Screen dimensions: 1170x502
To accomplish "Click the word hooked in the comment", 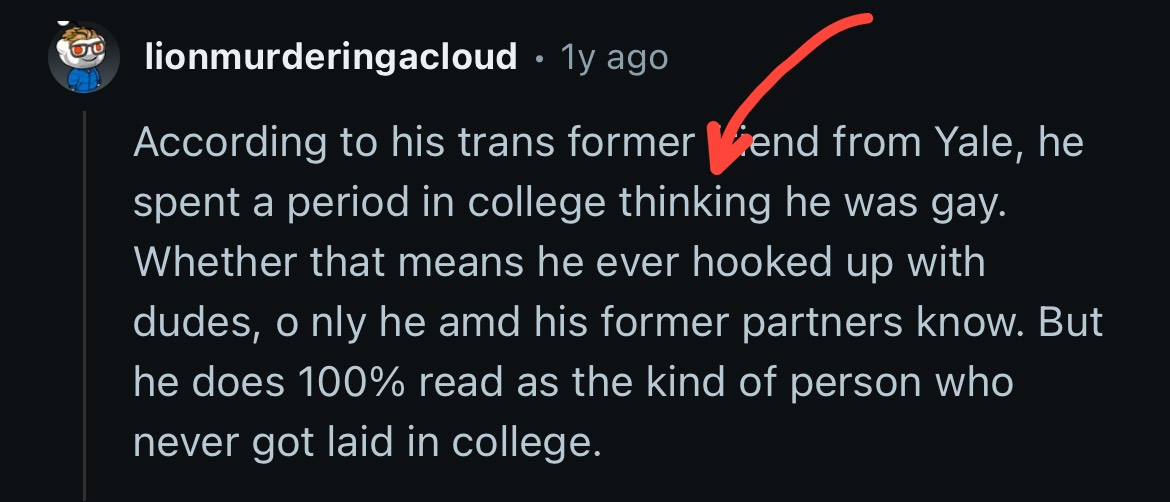I will click(755, 263).
